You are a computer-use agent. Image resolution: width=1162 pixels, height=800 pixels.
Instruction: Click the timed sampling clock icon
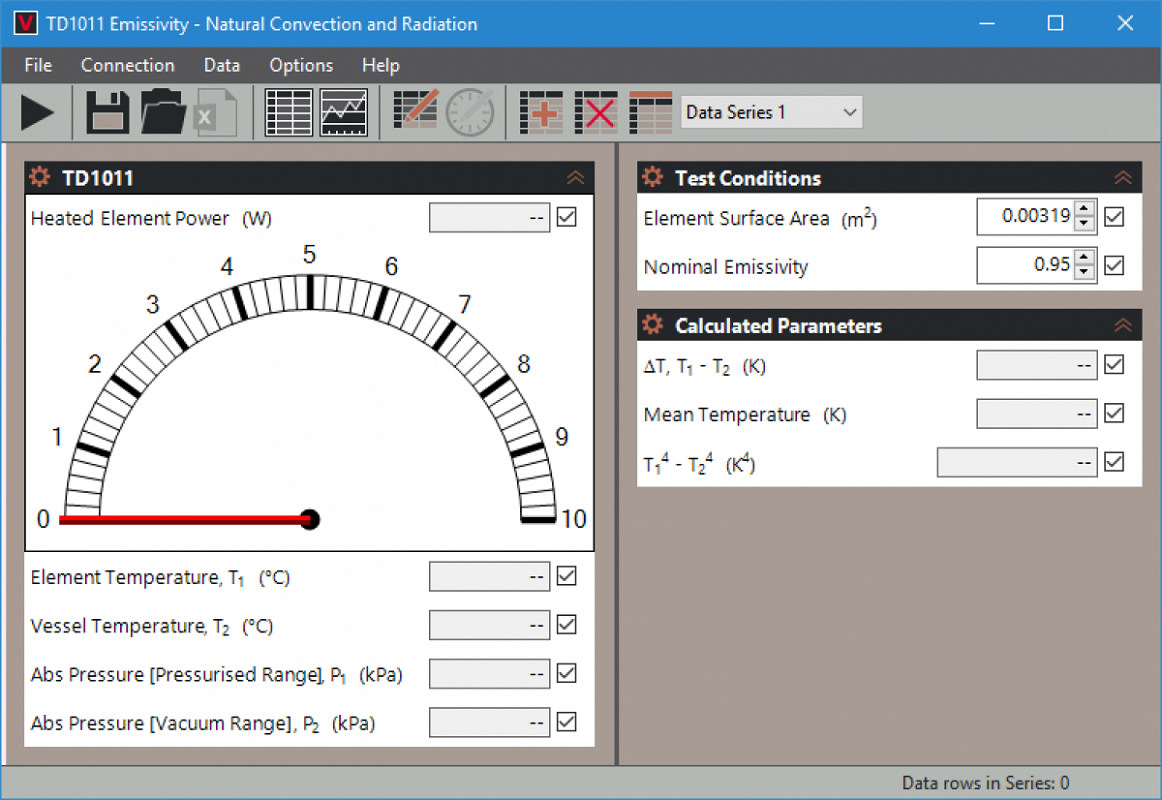(471, 113)
